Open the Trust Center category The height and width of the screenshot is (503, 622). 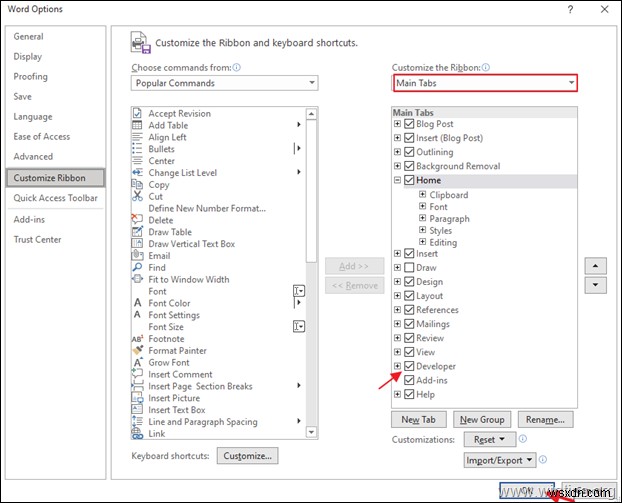(37, 240)
